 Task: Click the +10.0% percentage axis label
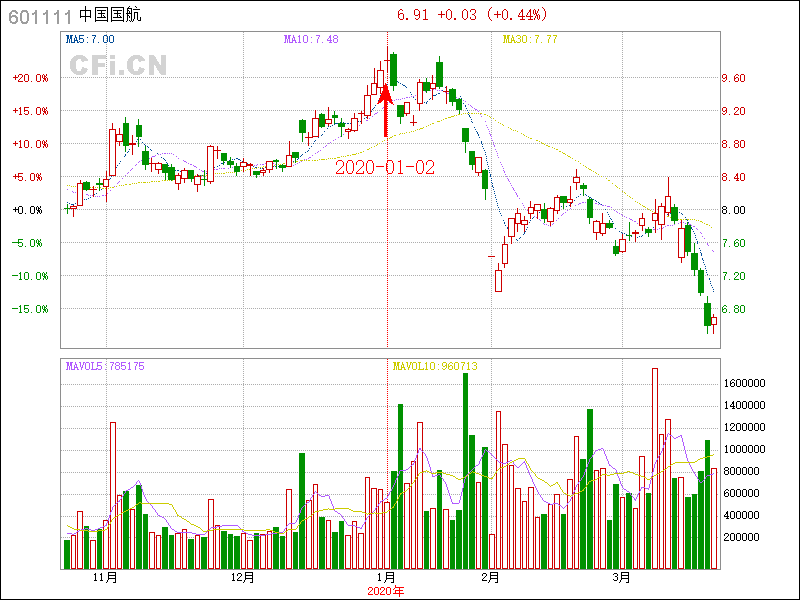31,144
